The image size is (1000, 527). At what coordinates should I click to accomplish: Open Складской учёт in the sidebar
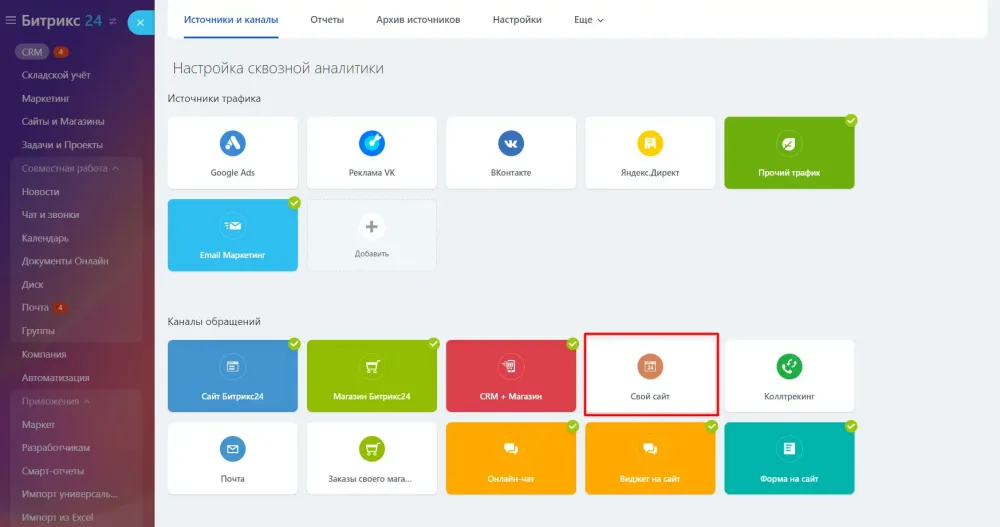[56, 75]
